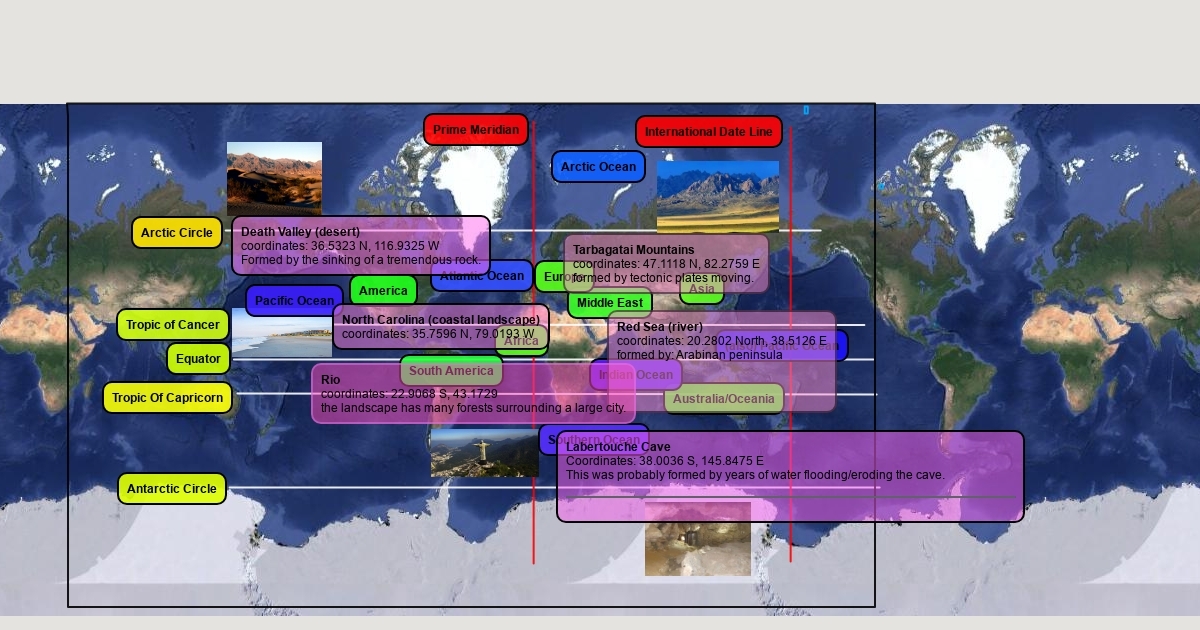1200x630 pixels.
Task: Select the Arctic Ocean label
Action: (x=598, y=167)
